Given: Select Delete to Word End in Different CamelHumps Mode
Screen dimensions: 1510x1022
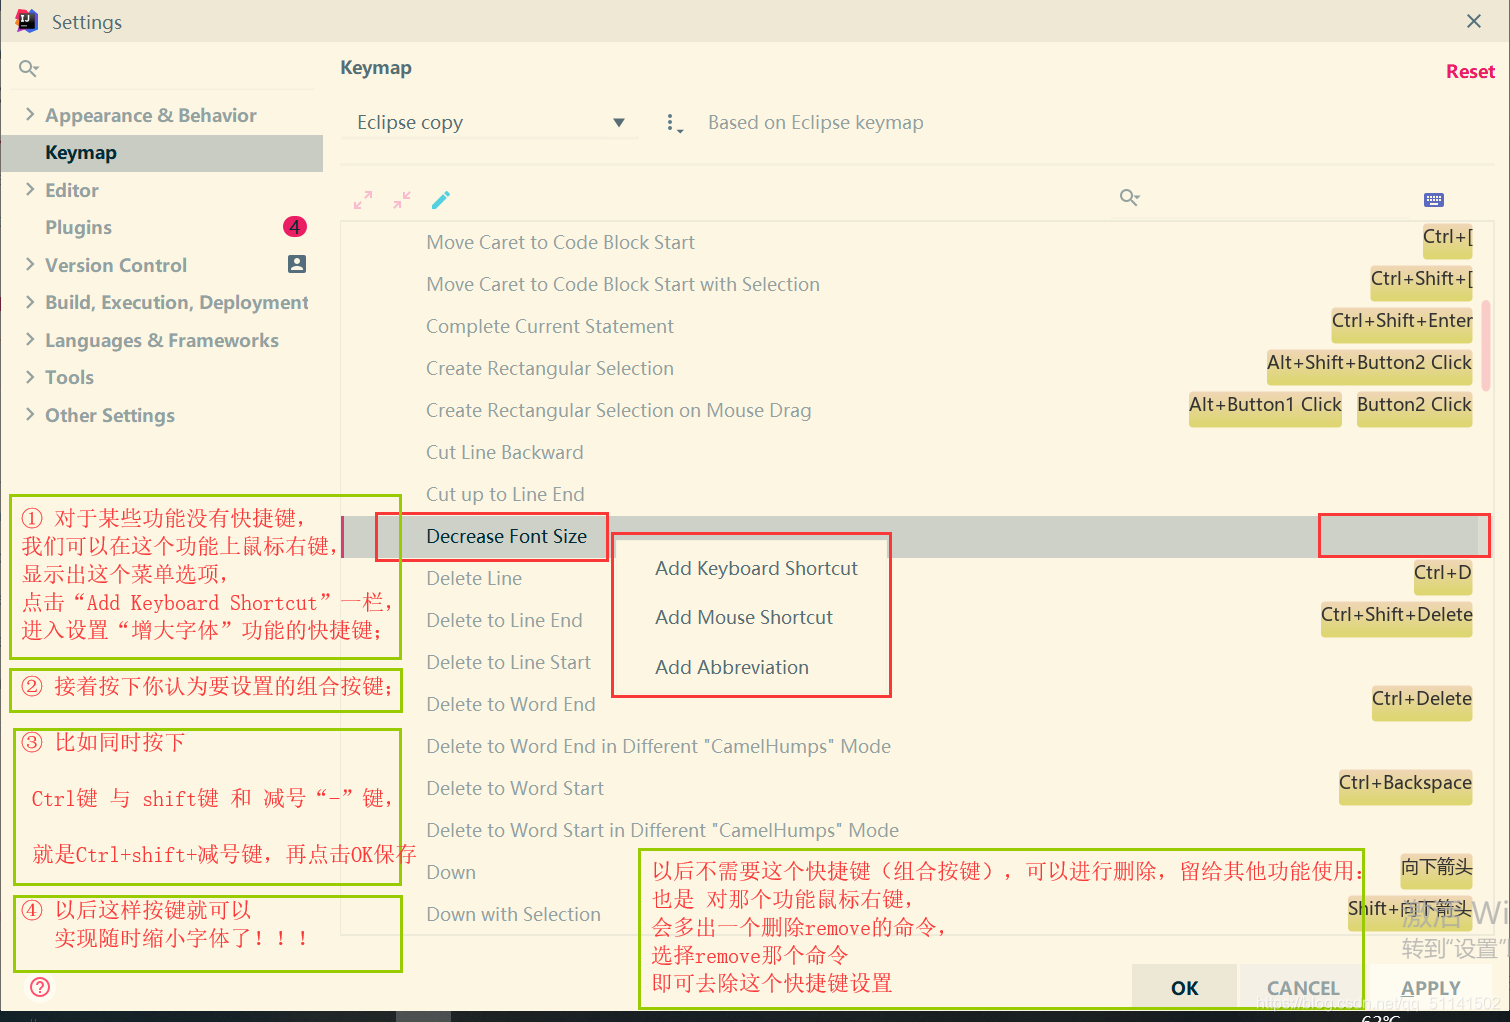Looking at the screenshot, I should coord(658,746).
